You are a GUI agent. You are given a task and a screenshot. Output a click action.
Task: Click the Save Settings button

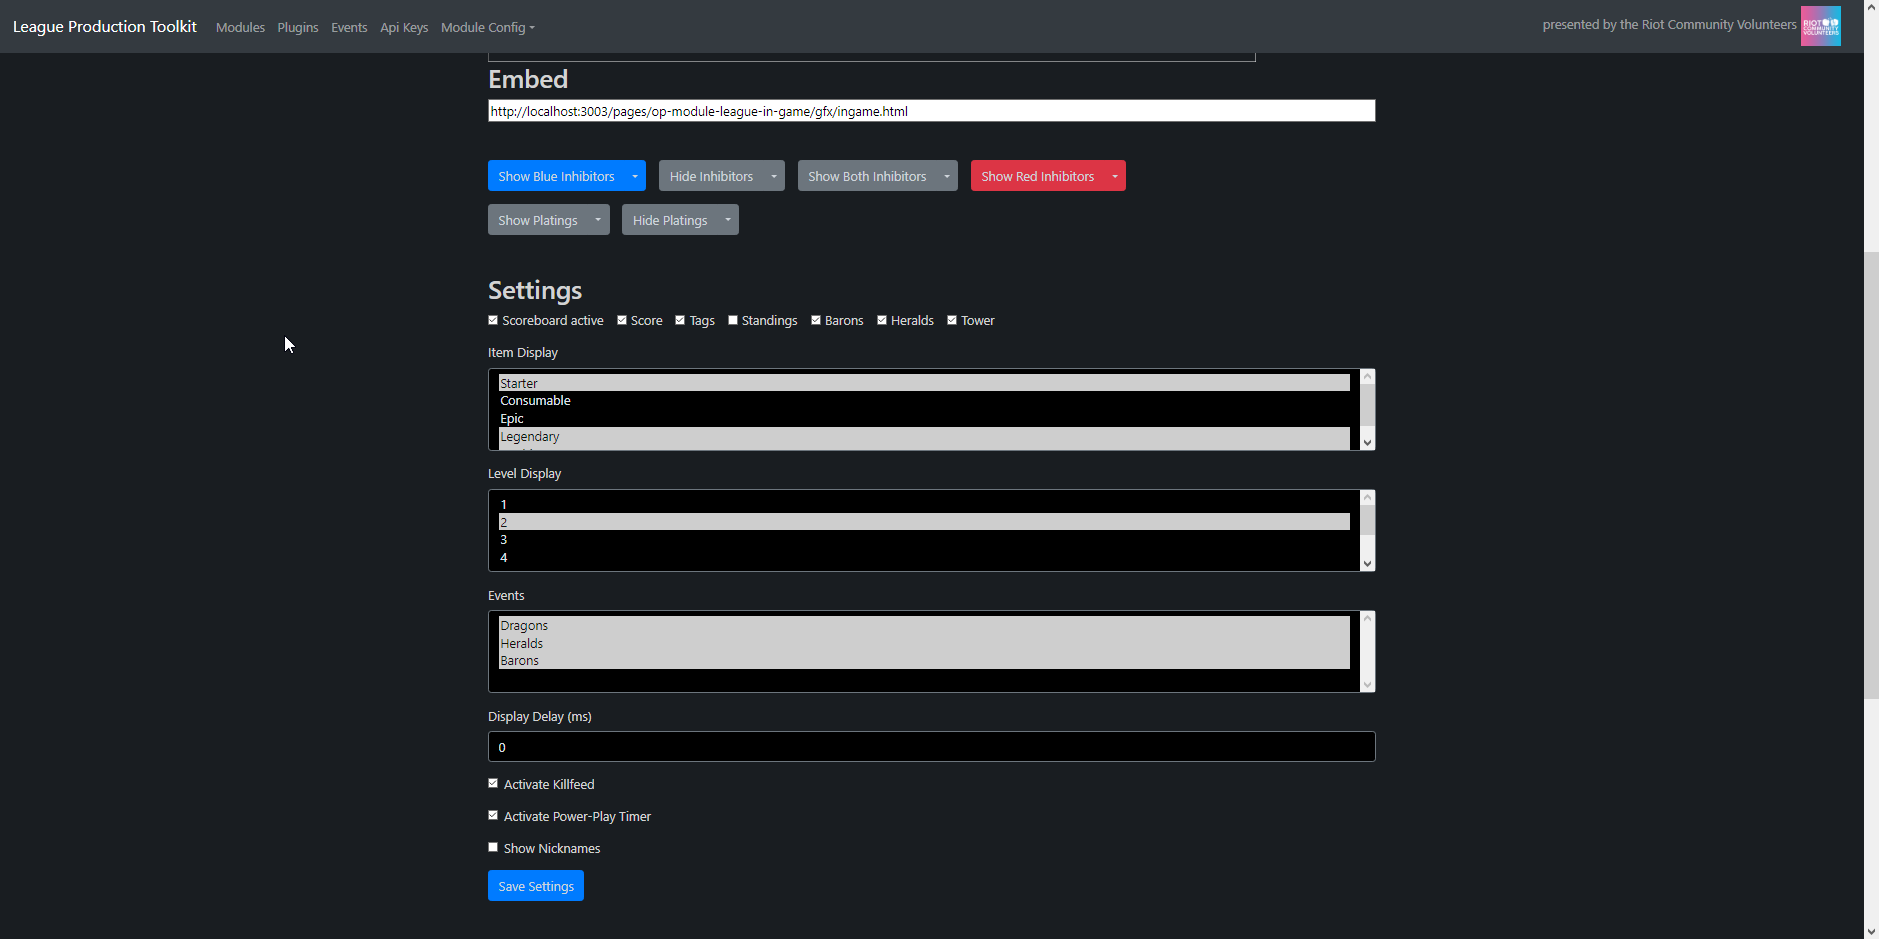pyautogui.click(x=535, y=885)
